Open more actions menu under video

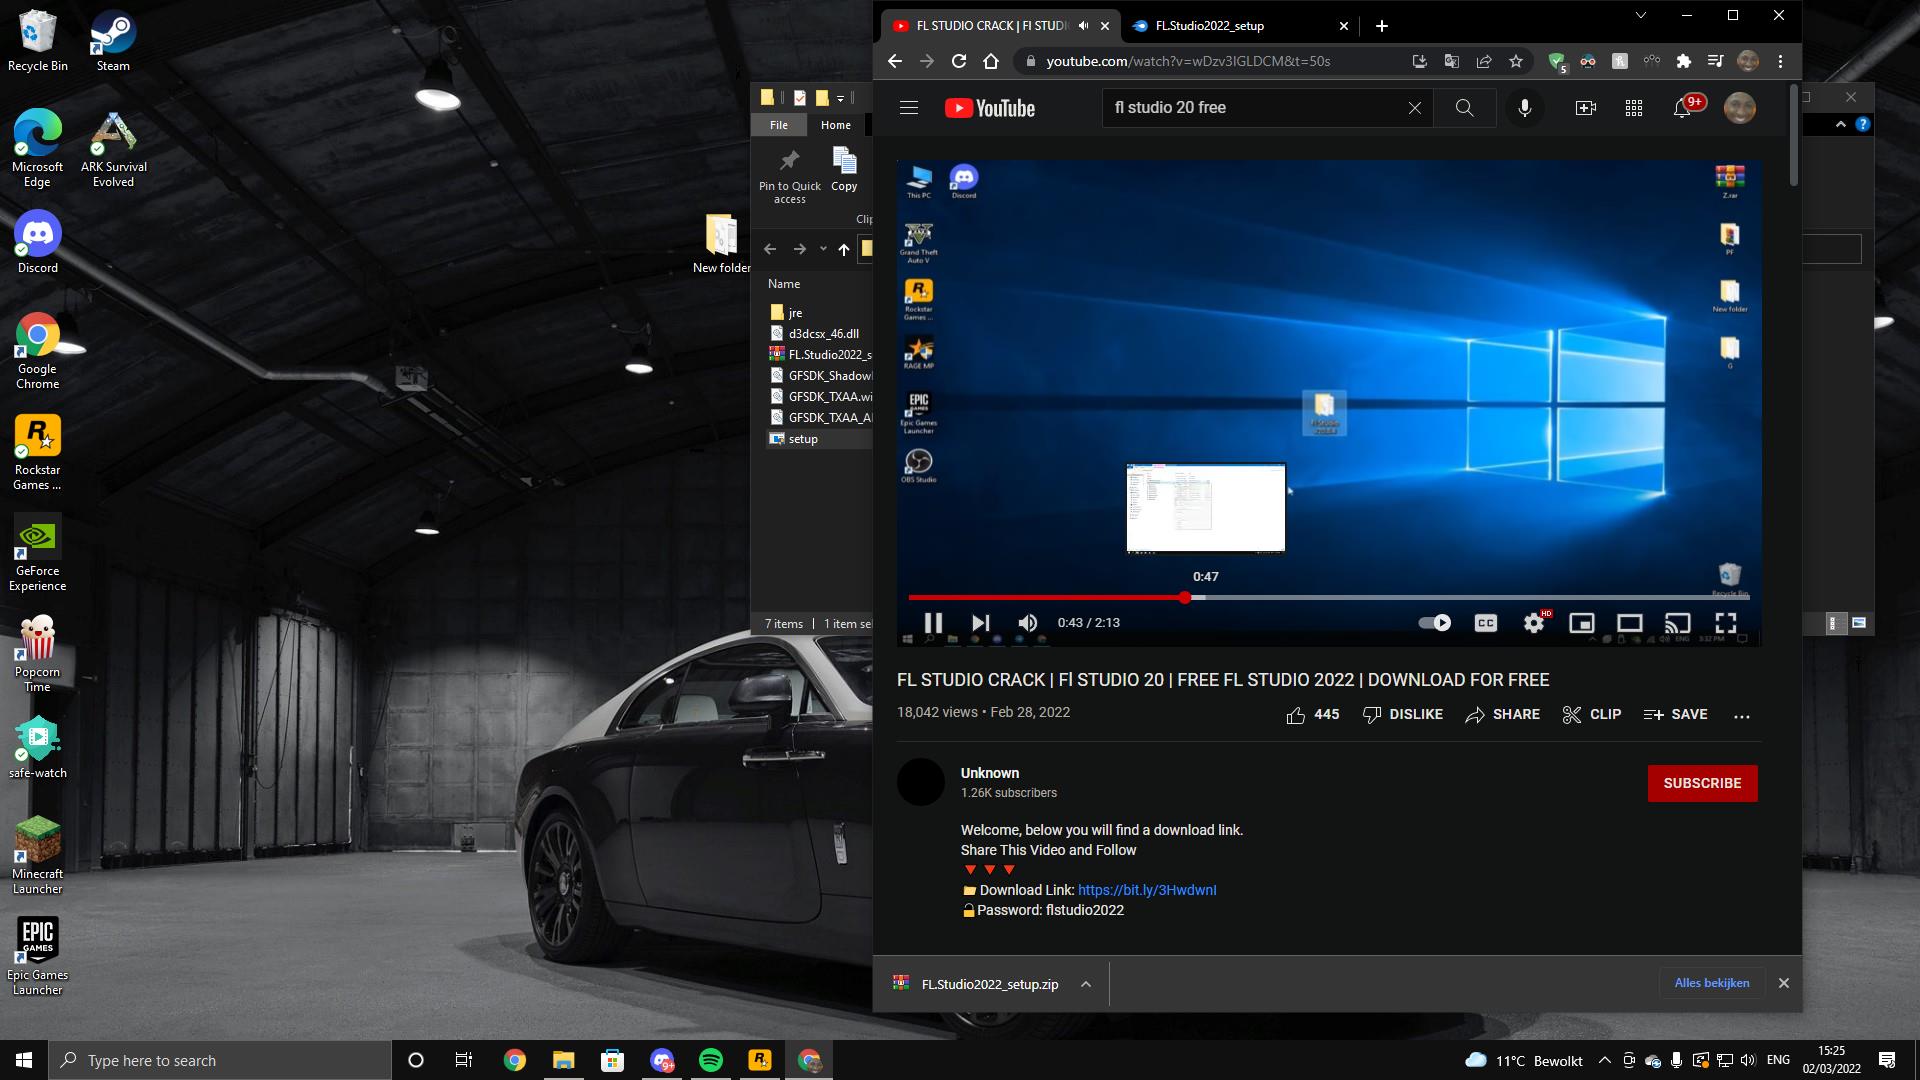[x=1741, y=715]
